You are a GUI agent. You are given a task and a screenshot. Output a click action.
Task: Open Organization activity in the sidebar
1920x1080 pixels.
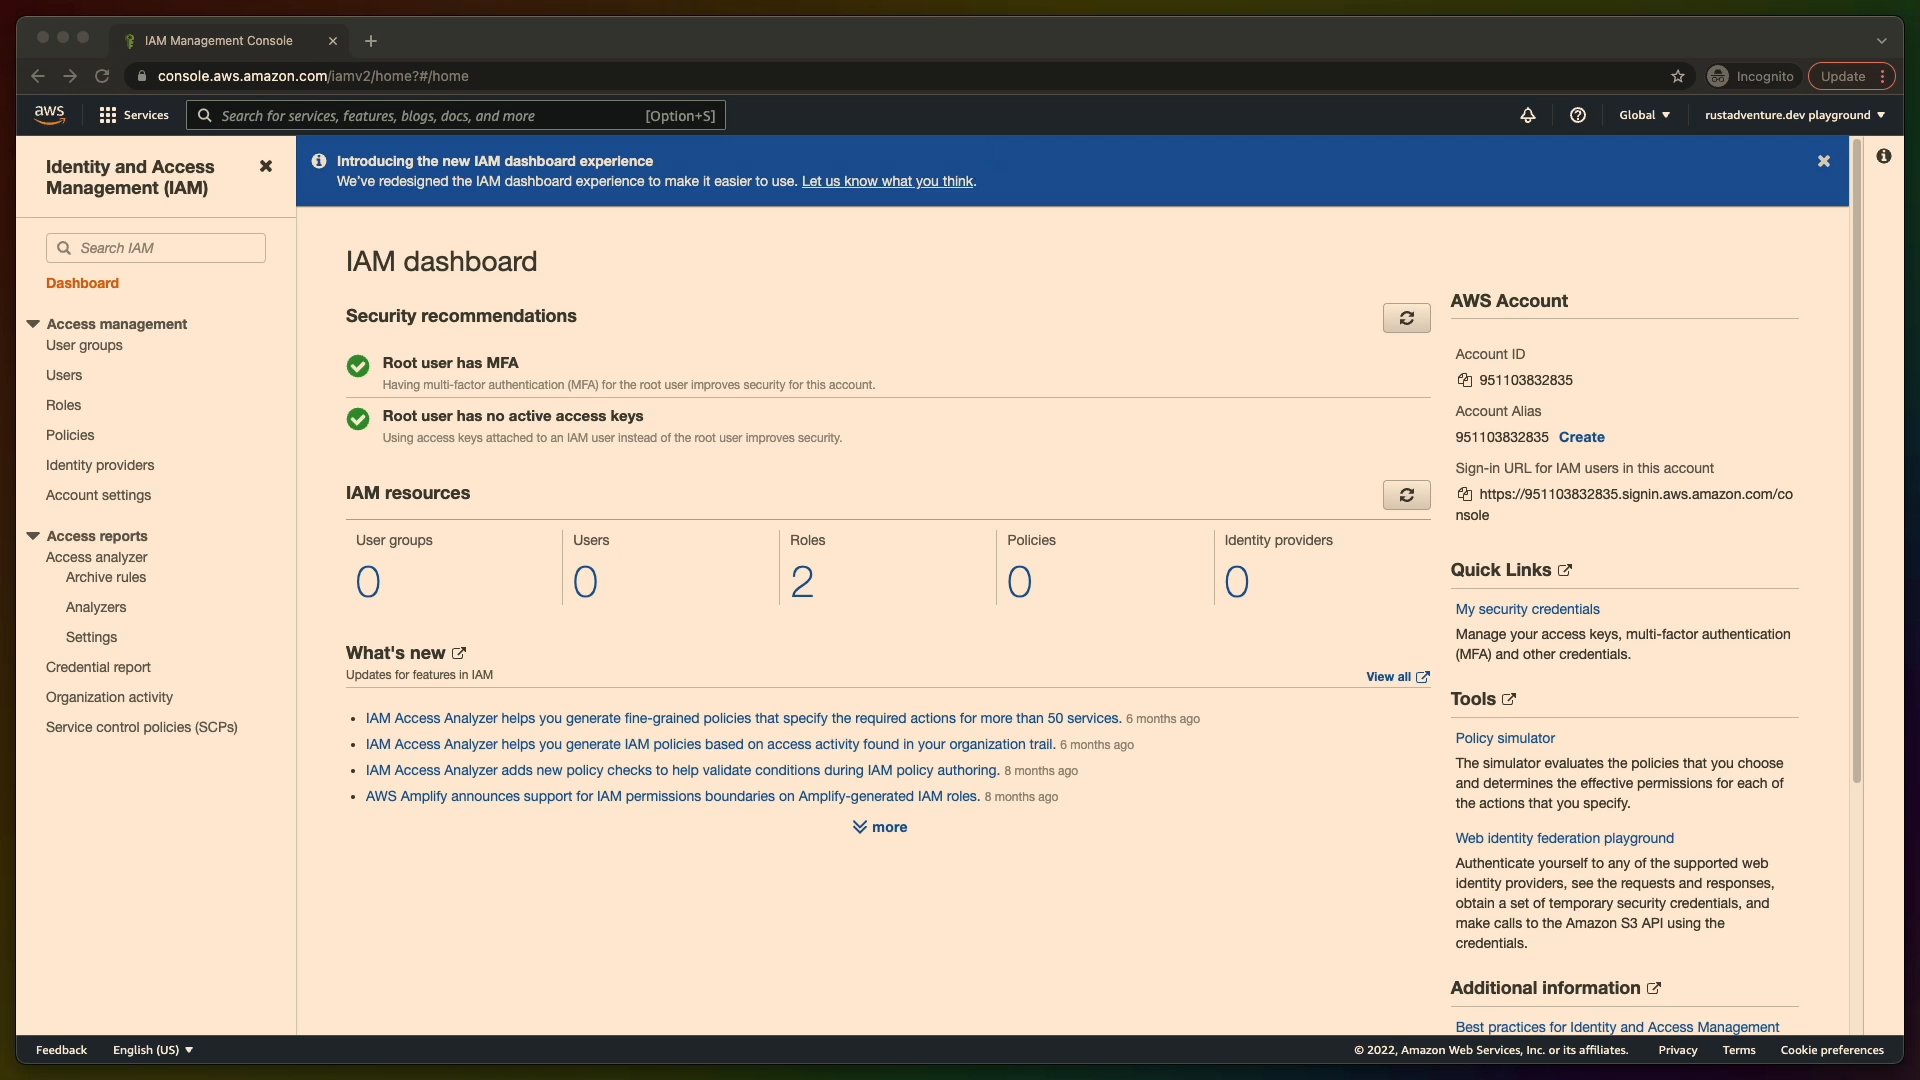click(109, 697)
